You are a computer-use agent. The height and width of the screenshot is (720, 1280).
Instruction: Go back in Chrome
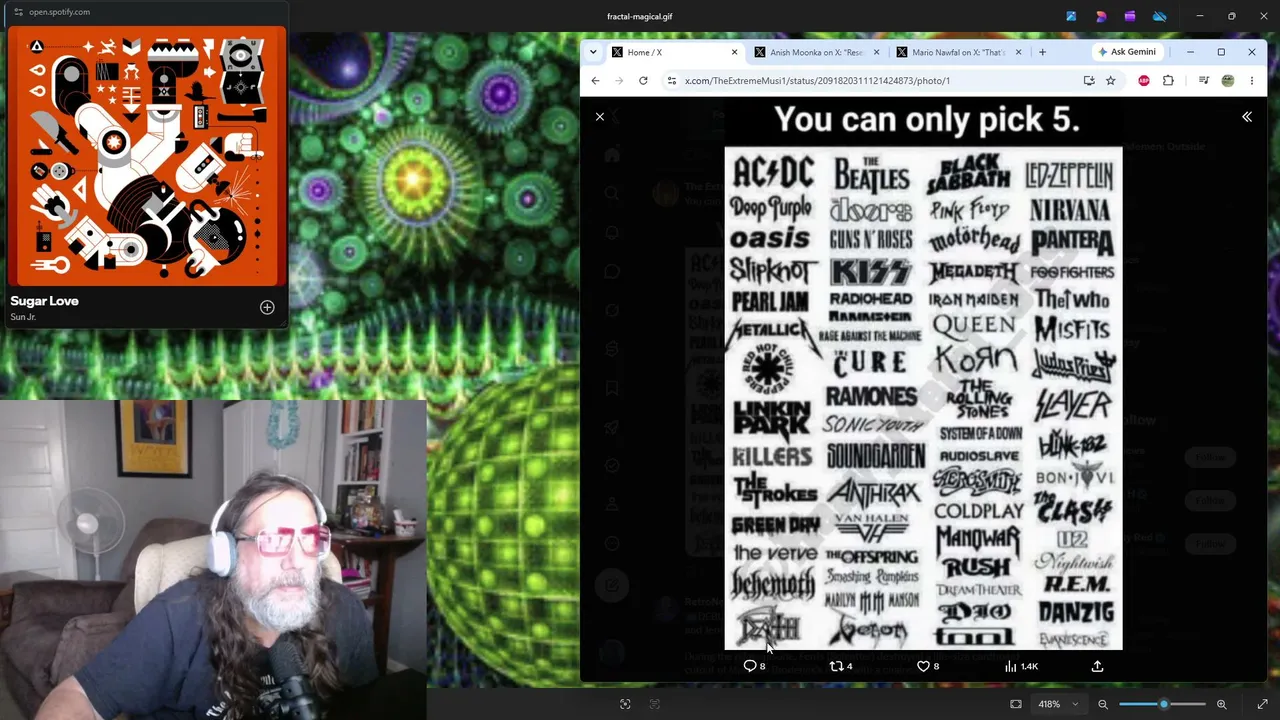(x=596, y=81)
